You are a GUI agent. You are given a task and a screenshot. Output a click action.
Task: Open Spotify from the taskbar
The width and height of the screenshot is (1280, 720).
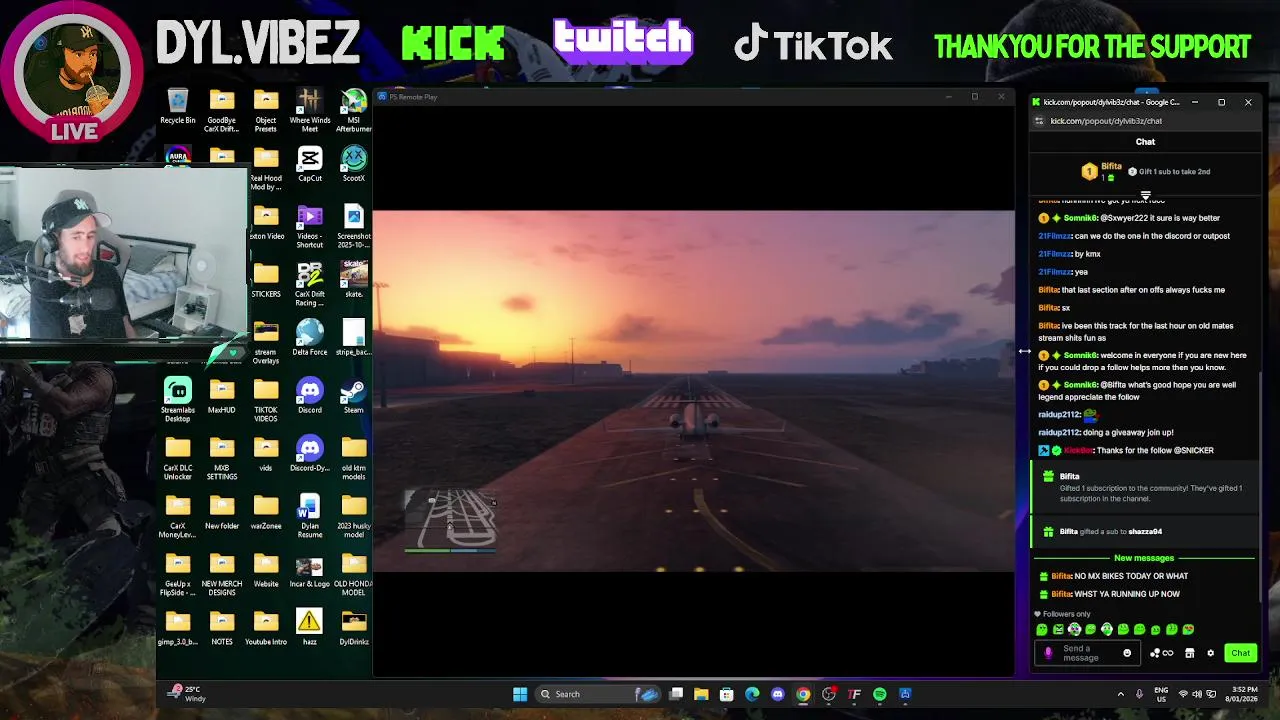(x=879, y=694)
